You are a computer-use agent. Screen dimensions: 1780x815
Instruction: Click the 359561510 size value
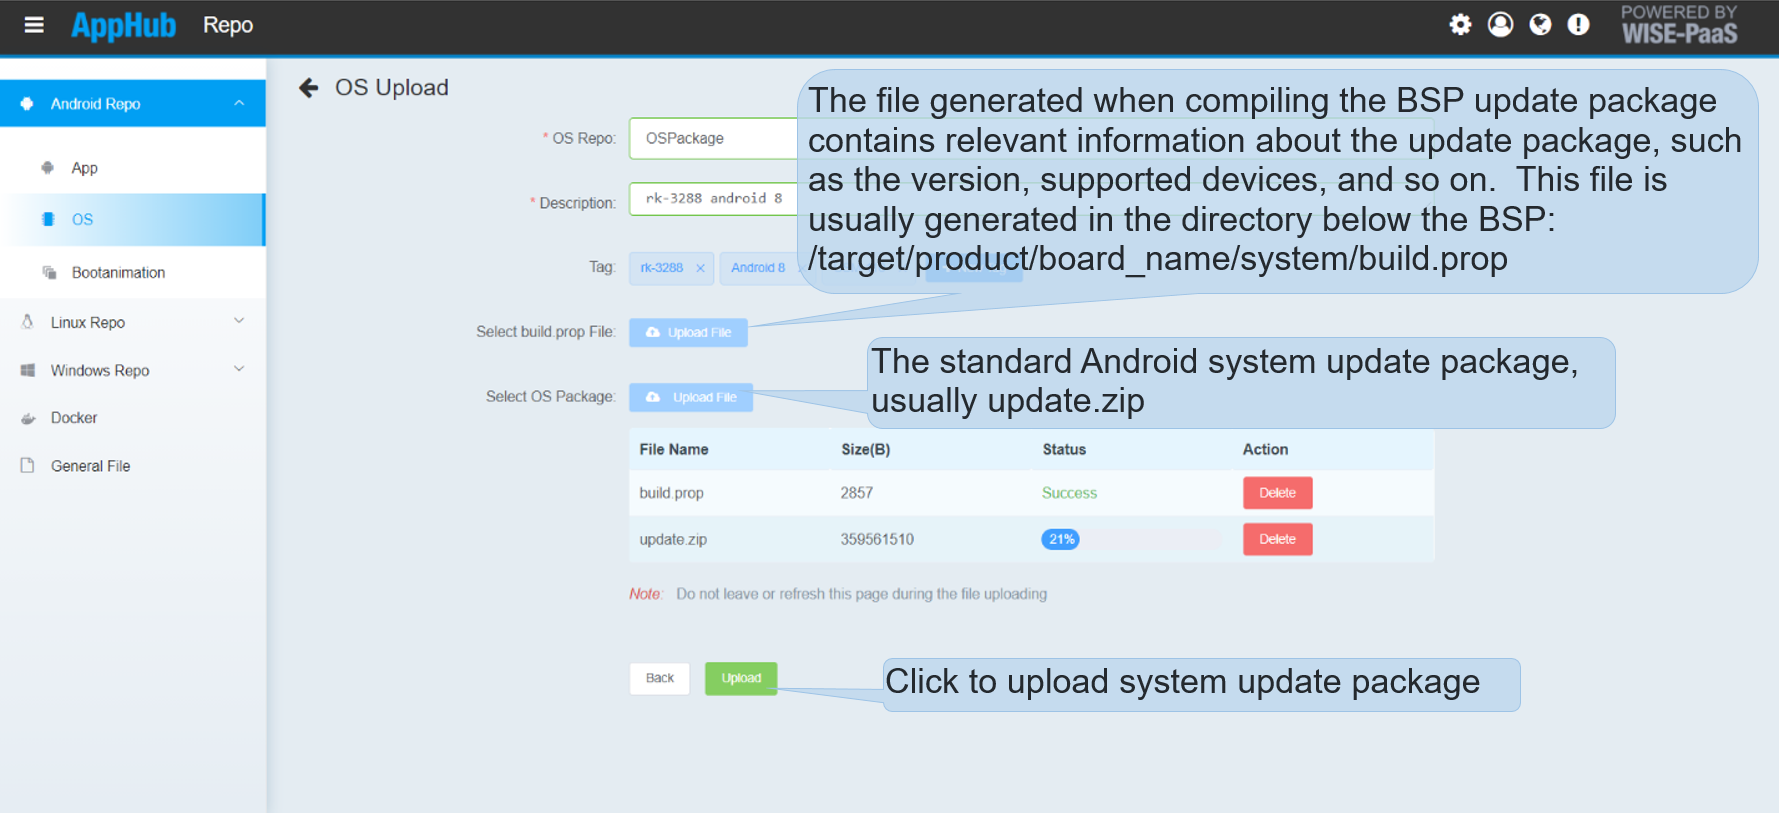click(x=877, y=539)
